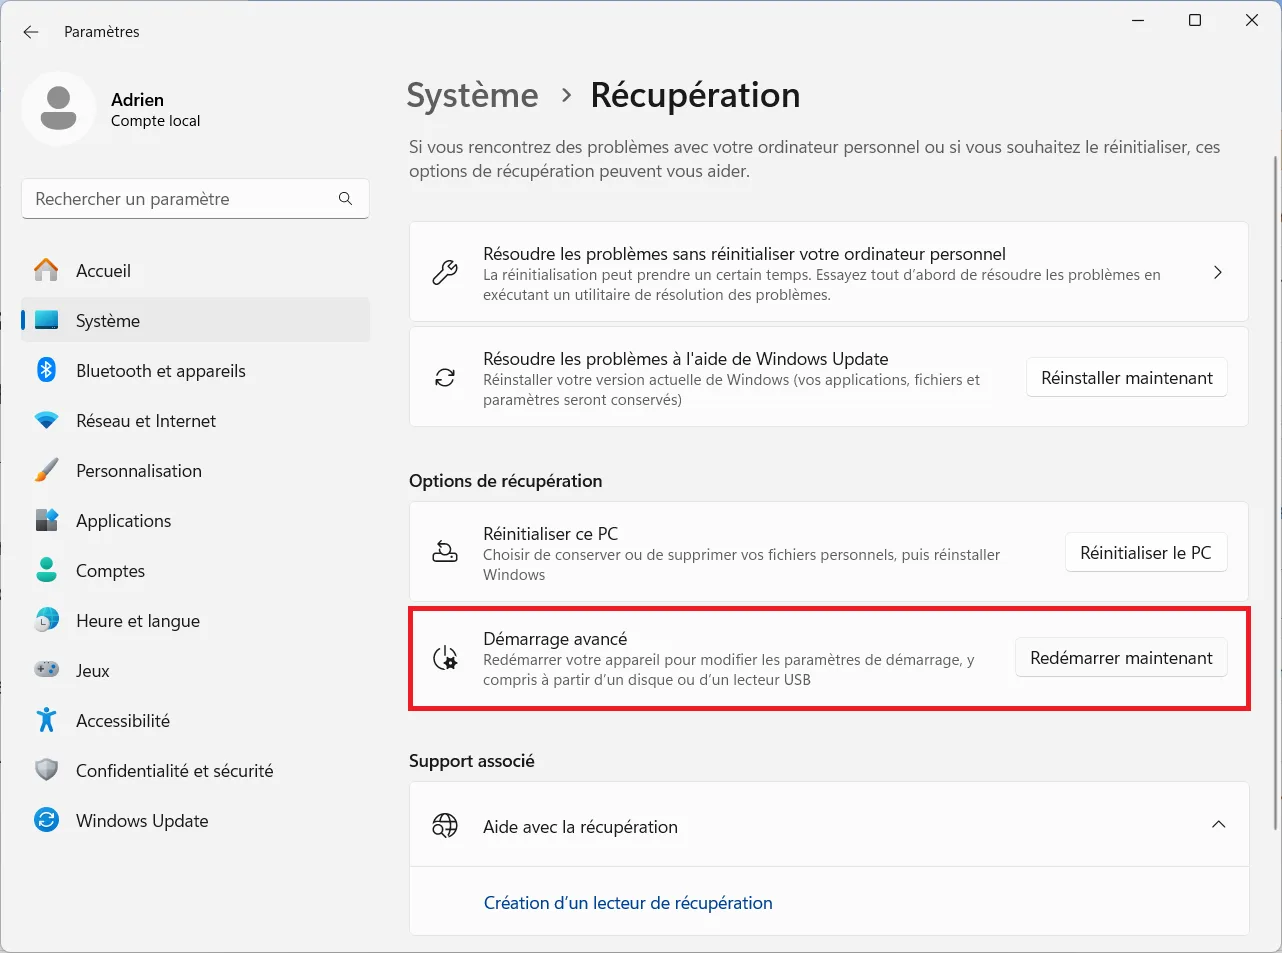
Task: Click the Réinitialiser ce PC title text
Action: (x=550, y=534)
